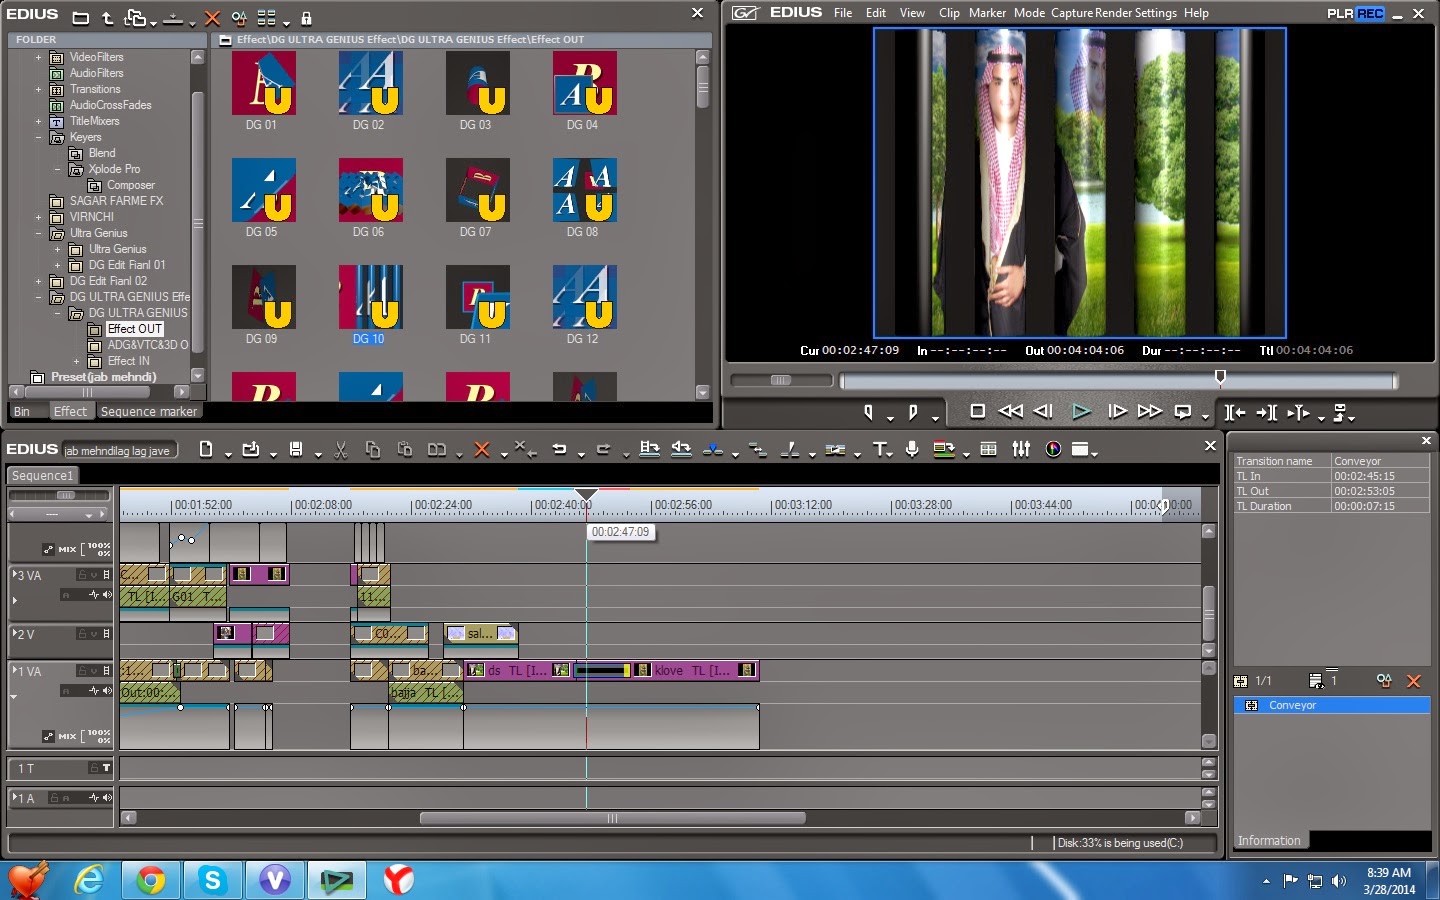Toggle the mix expander on the 2 V track

pyautogui.click(x=93, y=633)
